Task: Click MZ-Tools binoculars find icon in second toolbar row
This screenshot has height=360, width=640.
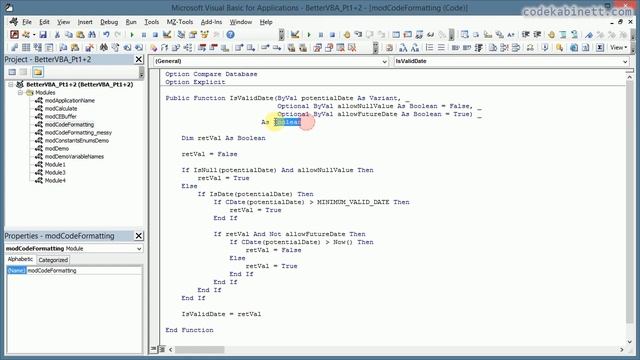Action: tap(104, 48)
